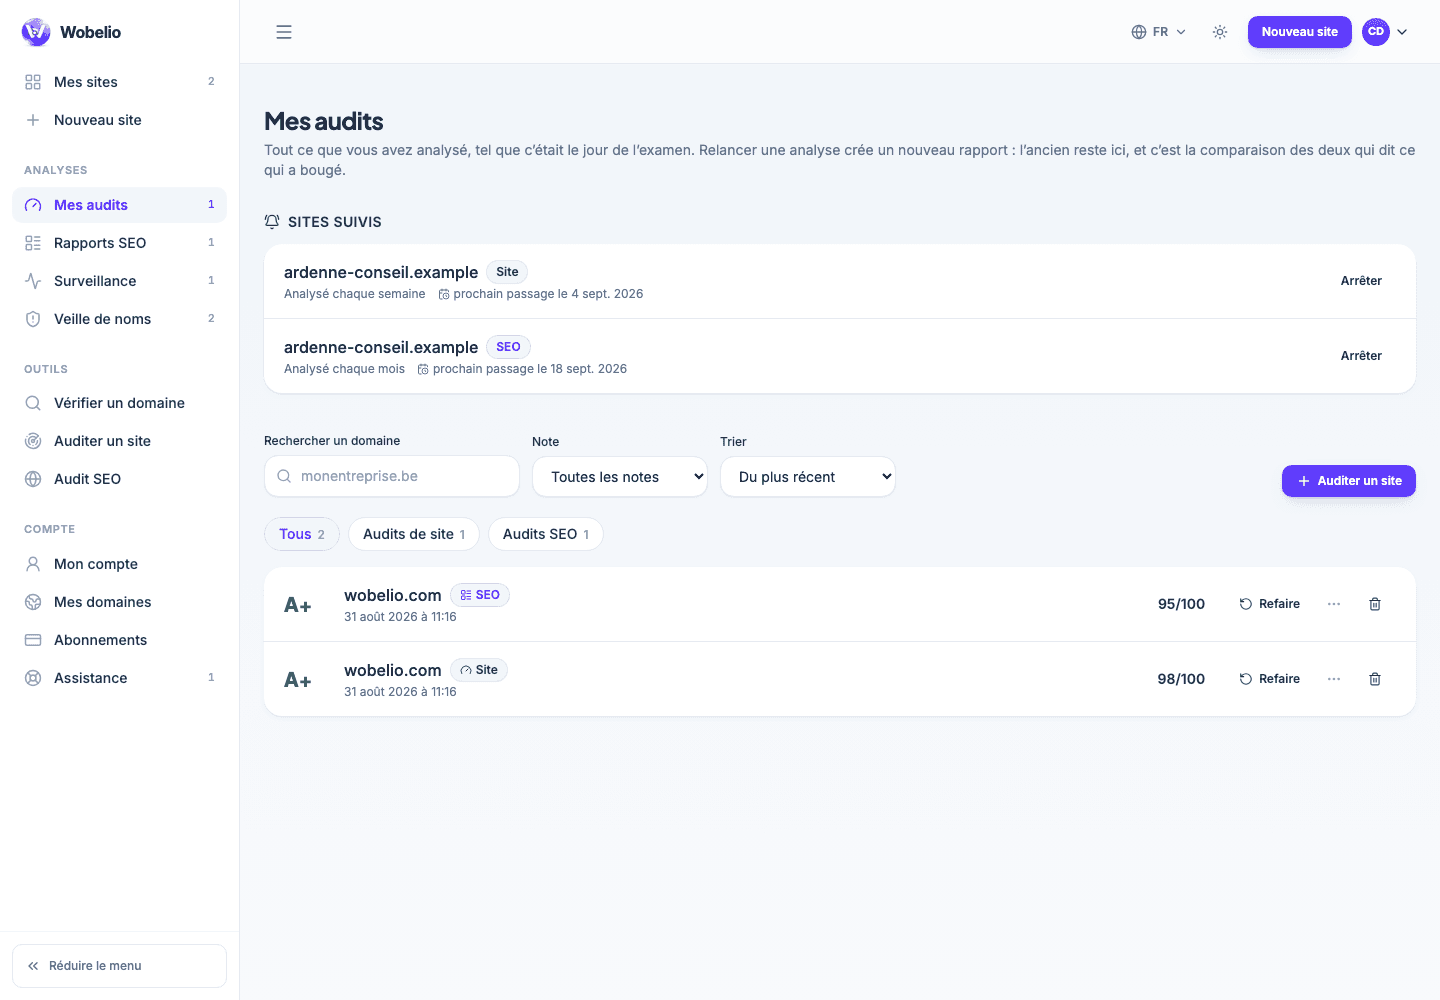This screenshot has height=1000, width=1440.
Task: Click the 95/100 score
Action: [x=1181, y=604]
